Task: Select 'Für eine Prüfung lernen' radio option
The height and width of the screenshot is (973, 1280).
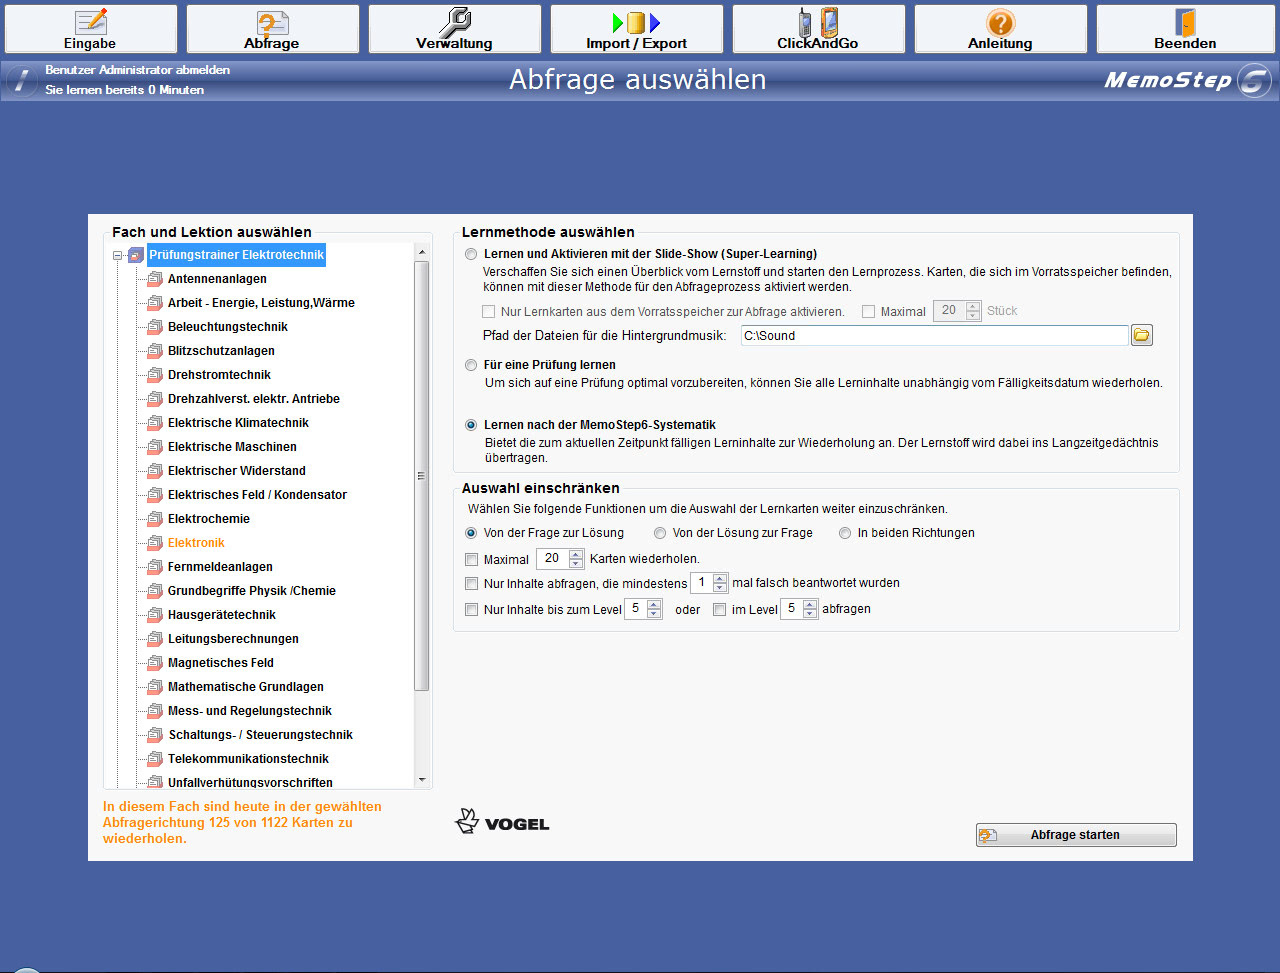Action: (471, 365)
